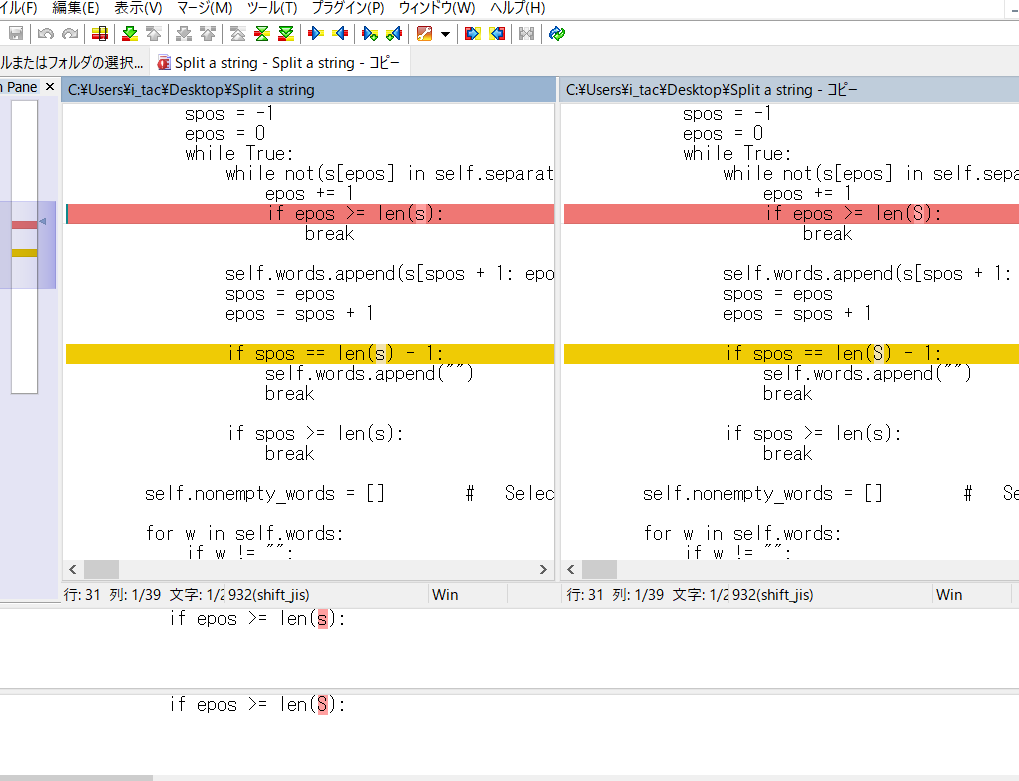Click the Select Line Difference icon
Viewport: 1019px width, 781px height.
click(99, 34)
